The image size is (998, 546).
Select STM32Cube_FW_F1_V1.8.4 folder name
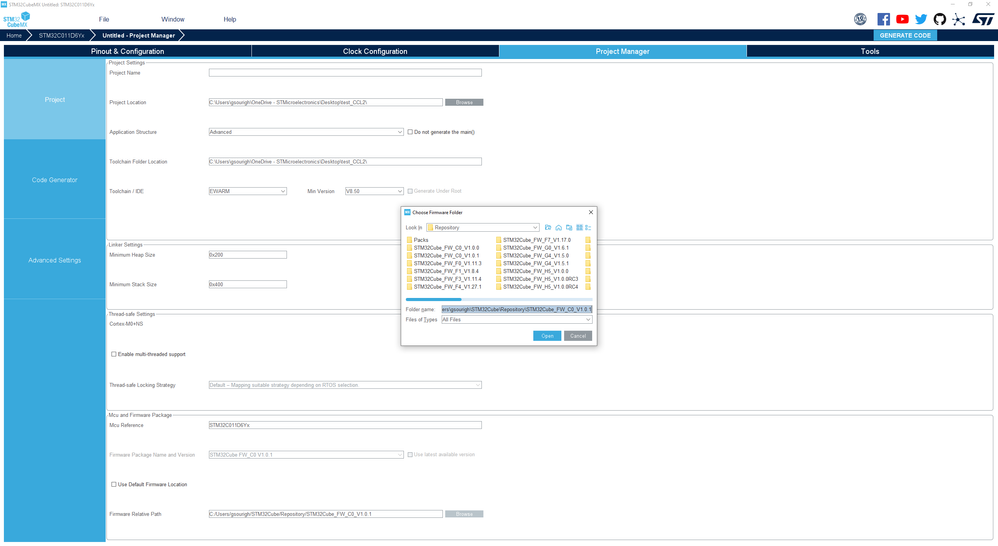446,271
